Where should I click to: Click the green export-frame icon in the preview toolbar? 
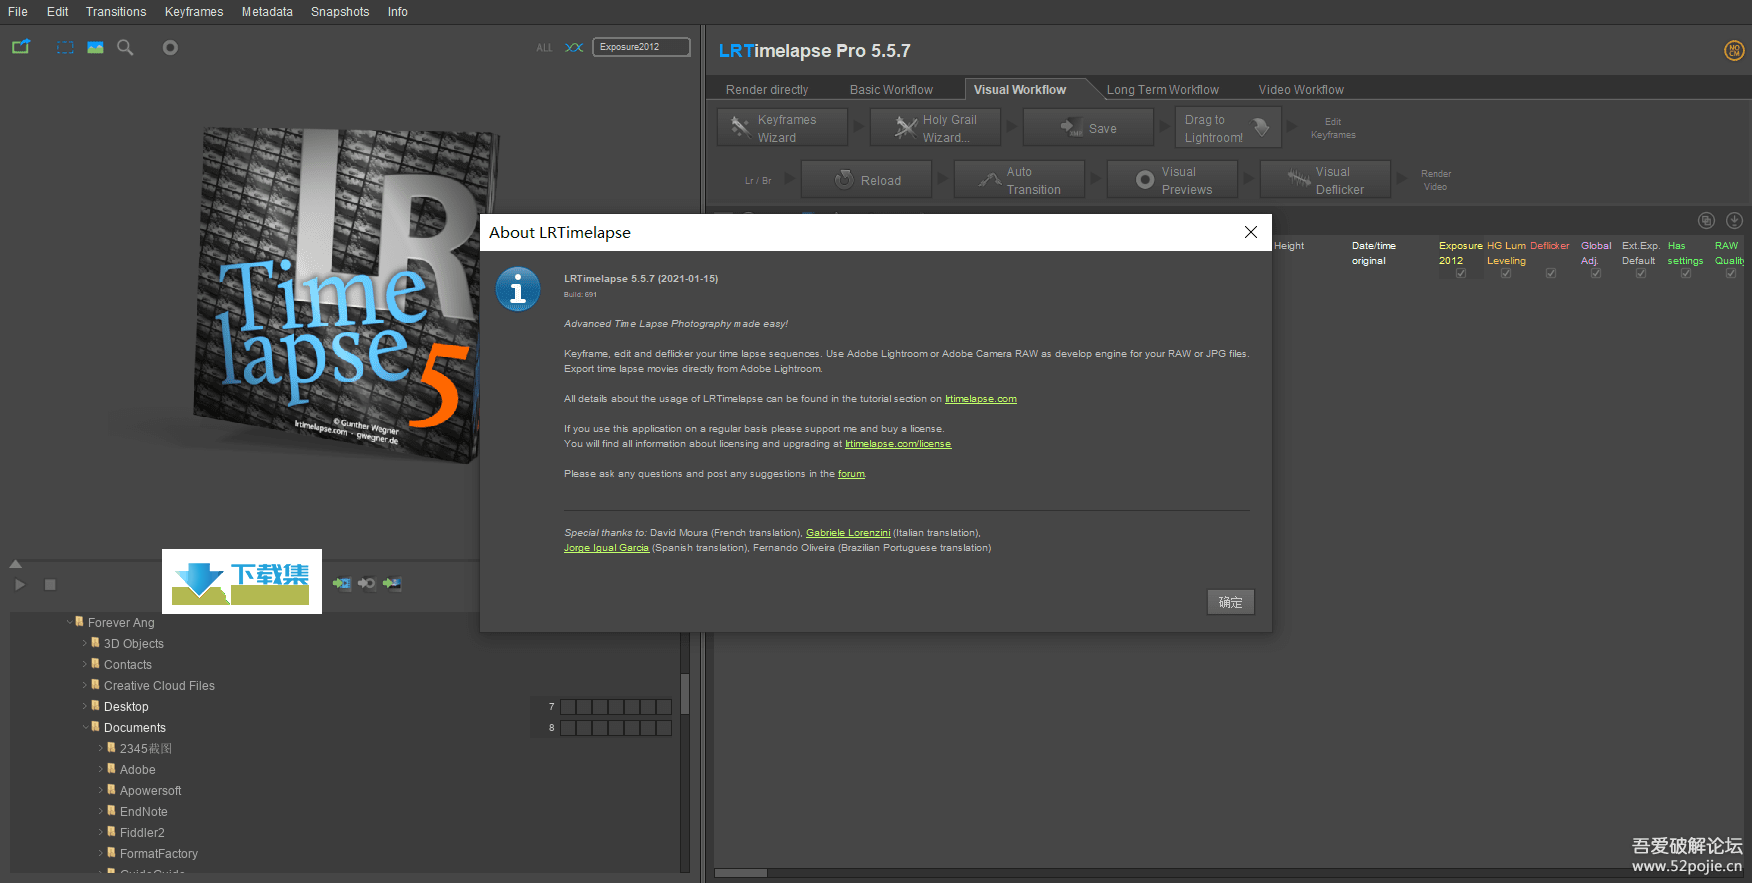coord(21,47)
